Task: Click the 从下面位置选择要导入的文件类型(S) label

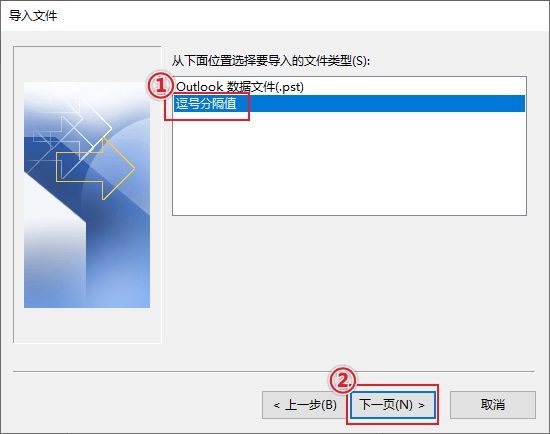Action: click(x=270, y=61)
